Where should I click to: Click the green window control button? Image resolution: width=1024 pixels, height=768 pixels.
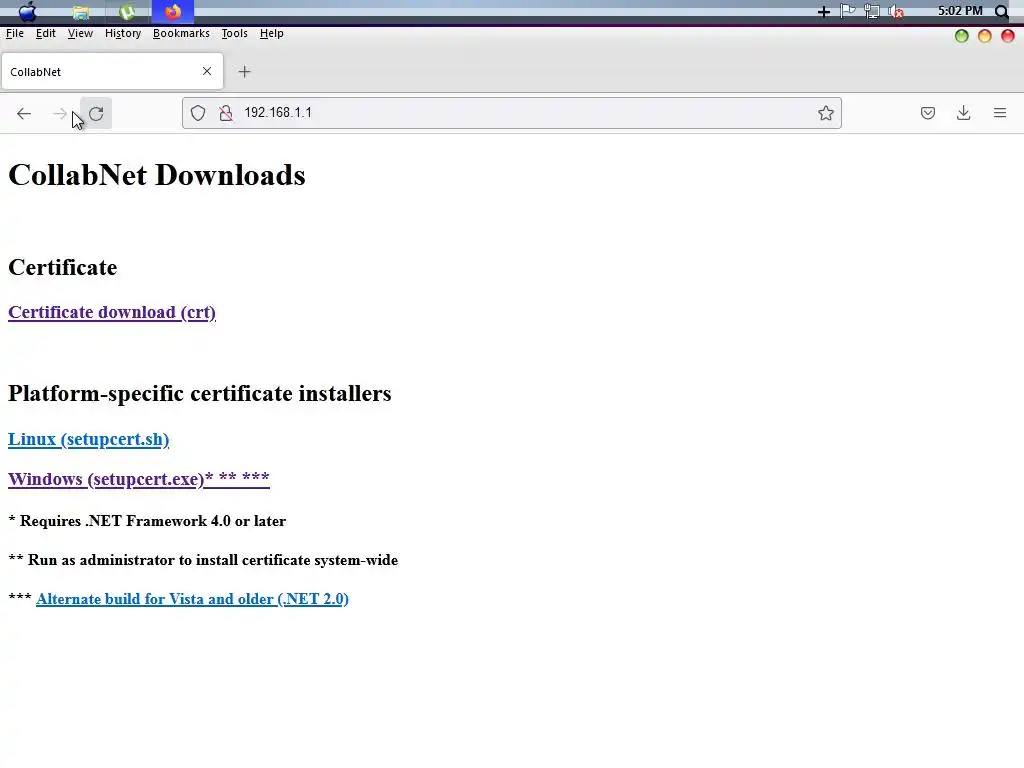pos(961,36)
